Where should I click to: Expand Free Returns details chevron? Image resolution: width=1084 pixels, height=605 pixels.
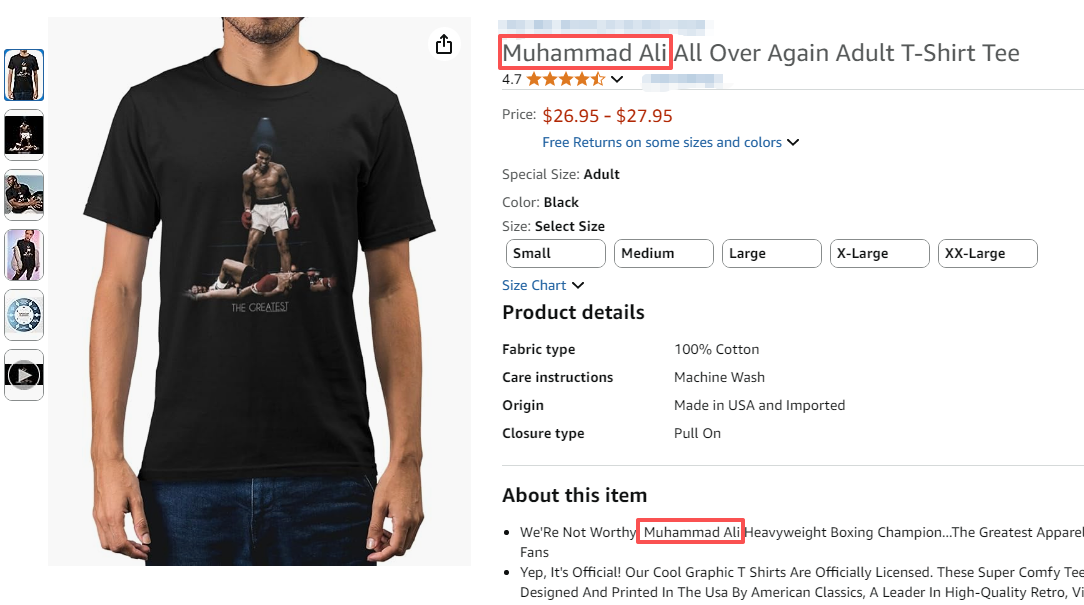(x=793, y=143)
